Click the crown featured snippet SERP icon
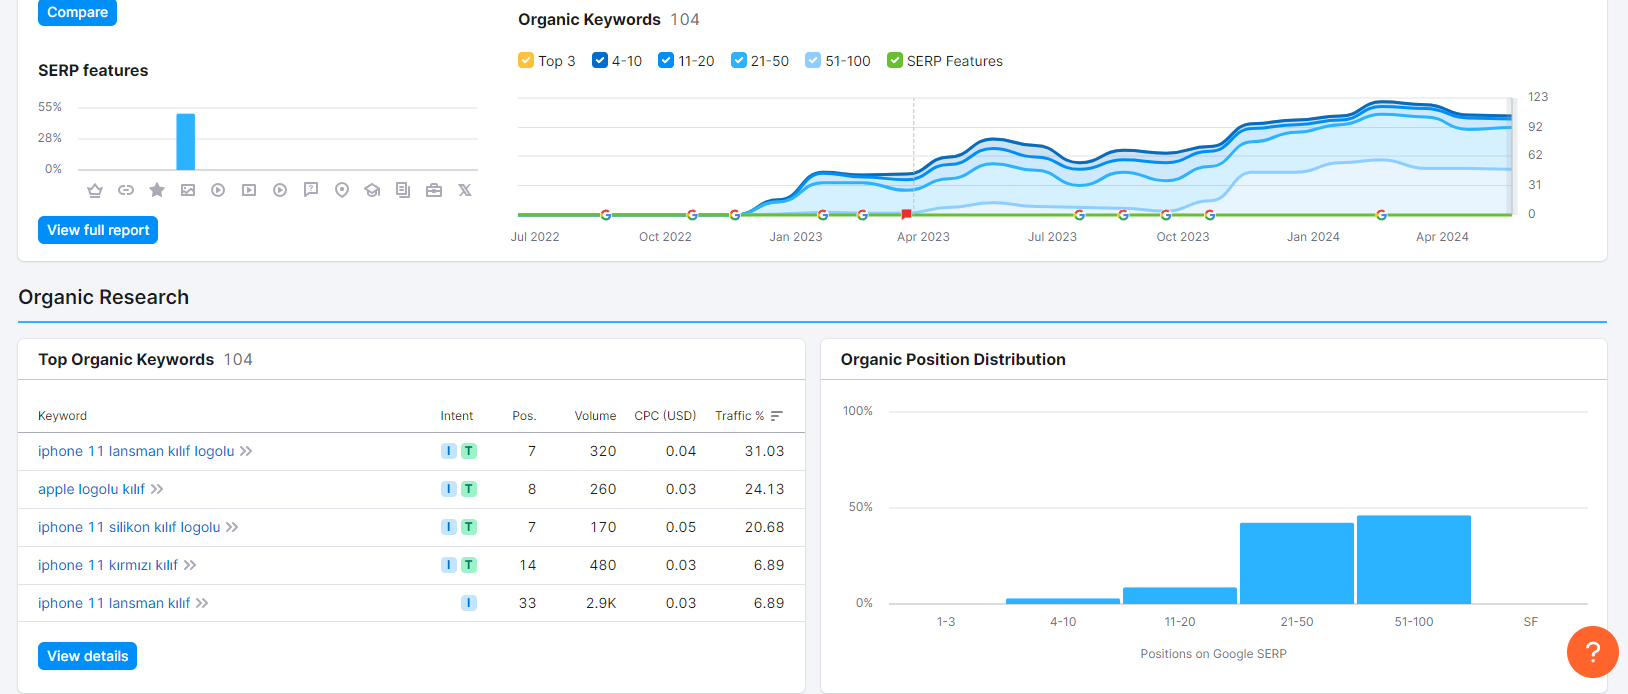 click(95, 190)
